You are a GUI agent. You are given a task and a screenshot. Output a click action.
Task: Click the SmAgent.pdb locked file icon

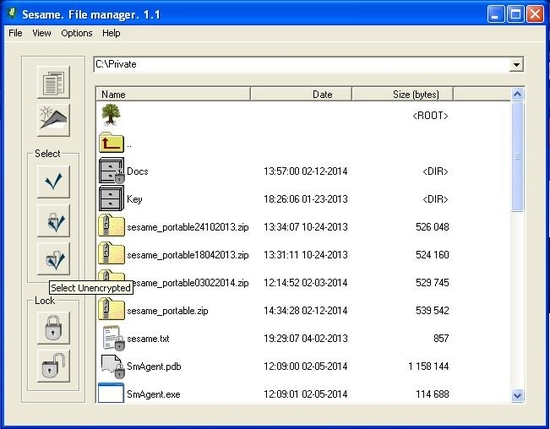tap(113, 366)
